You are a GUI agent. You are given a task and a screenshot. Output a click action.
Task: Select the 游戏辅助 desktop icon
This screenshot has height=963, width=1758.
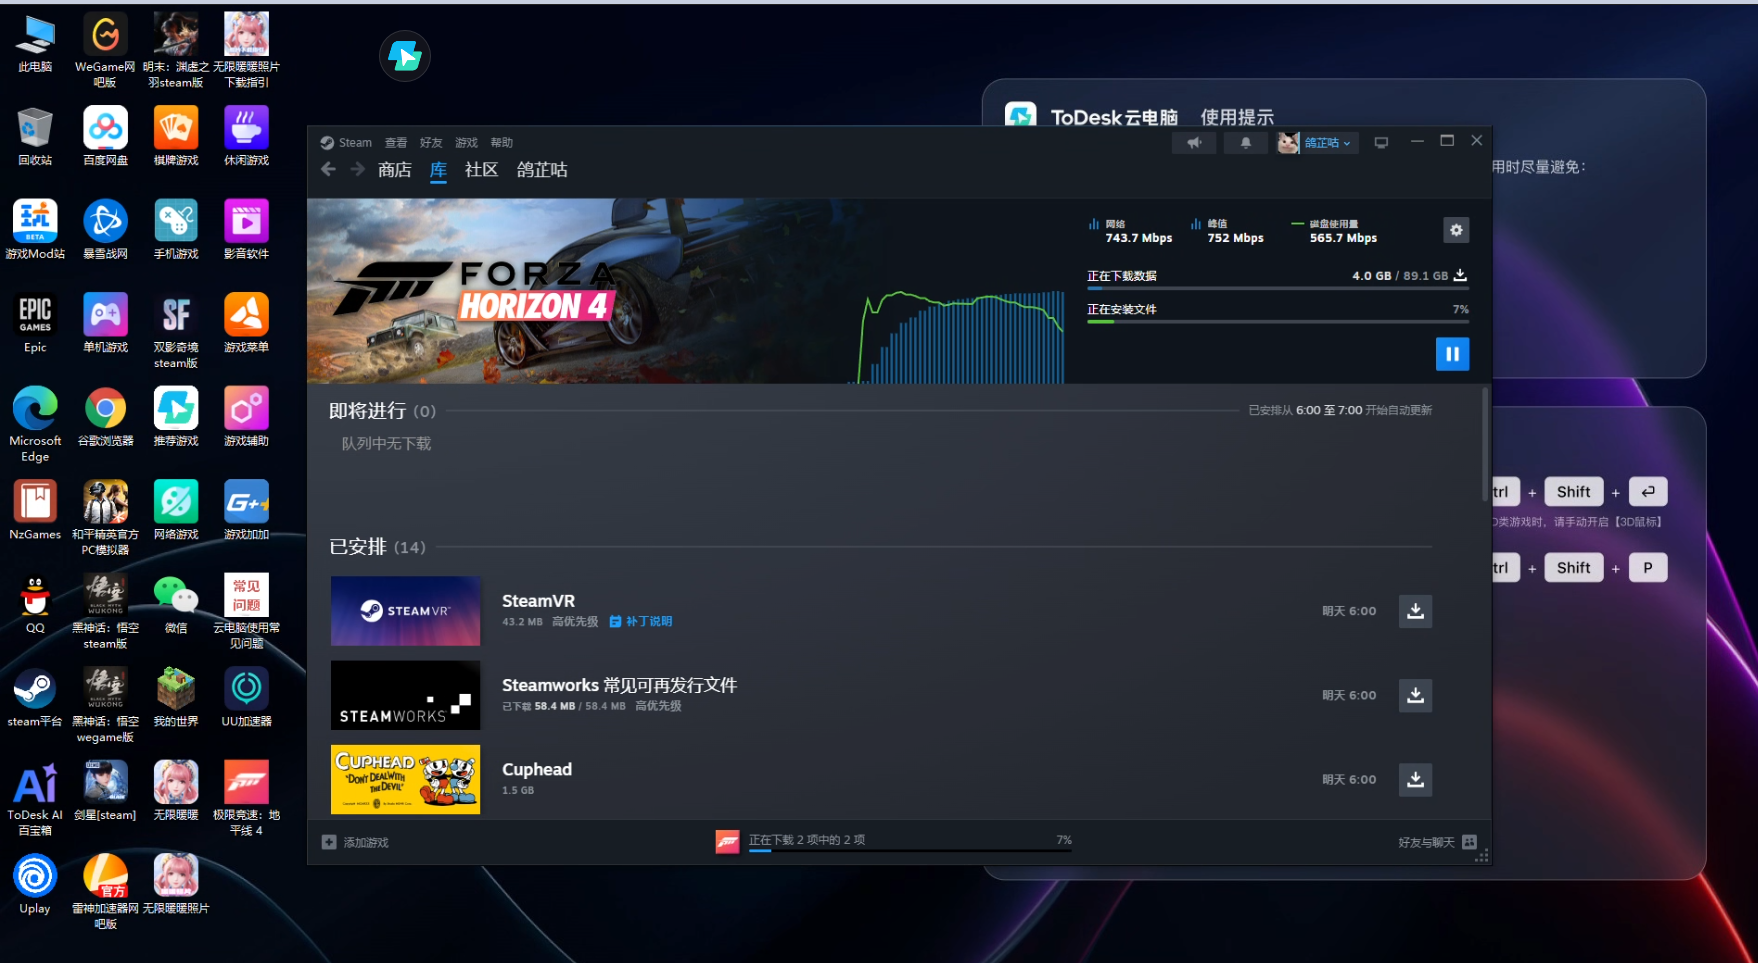coord(246,417)
